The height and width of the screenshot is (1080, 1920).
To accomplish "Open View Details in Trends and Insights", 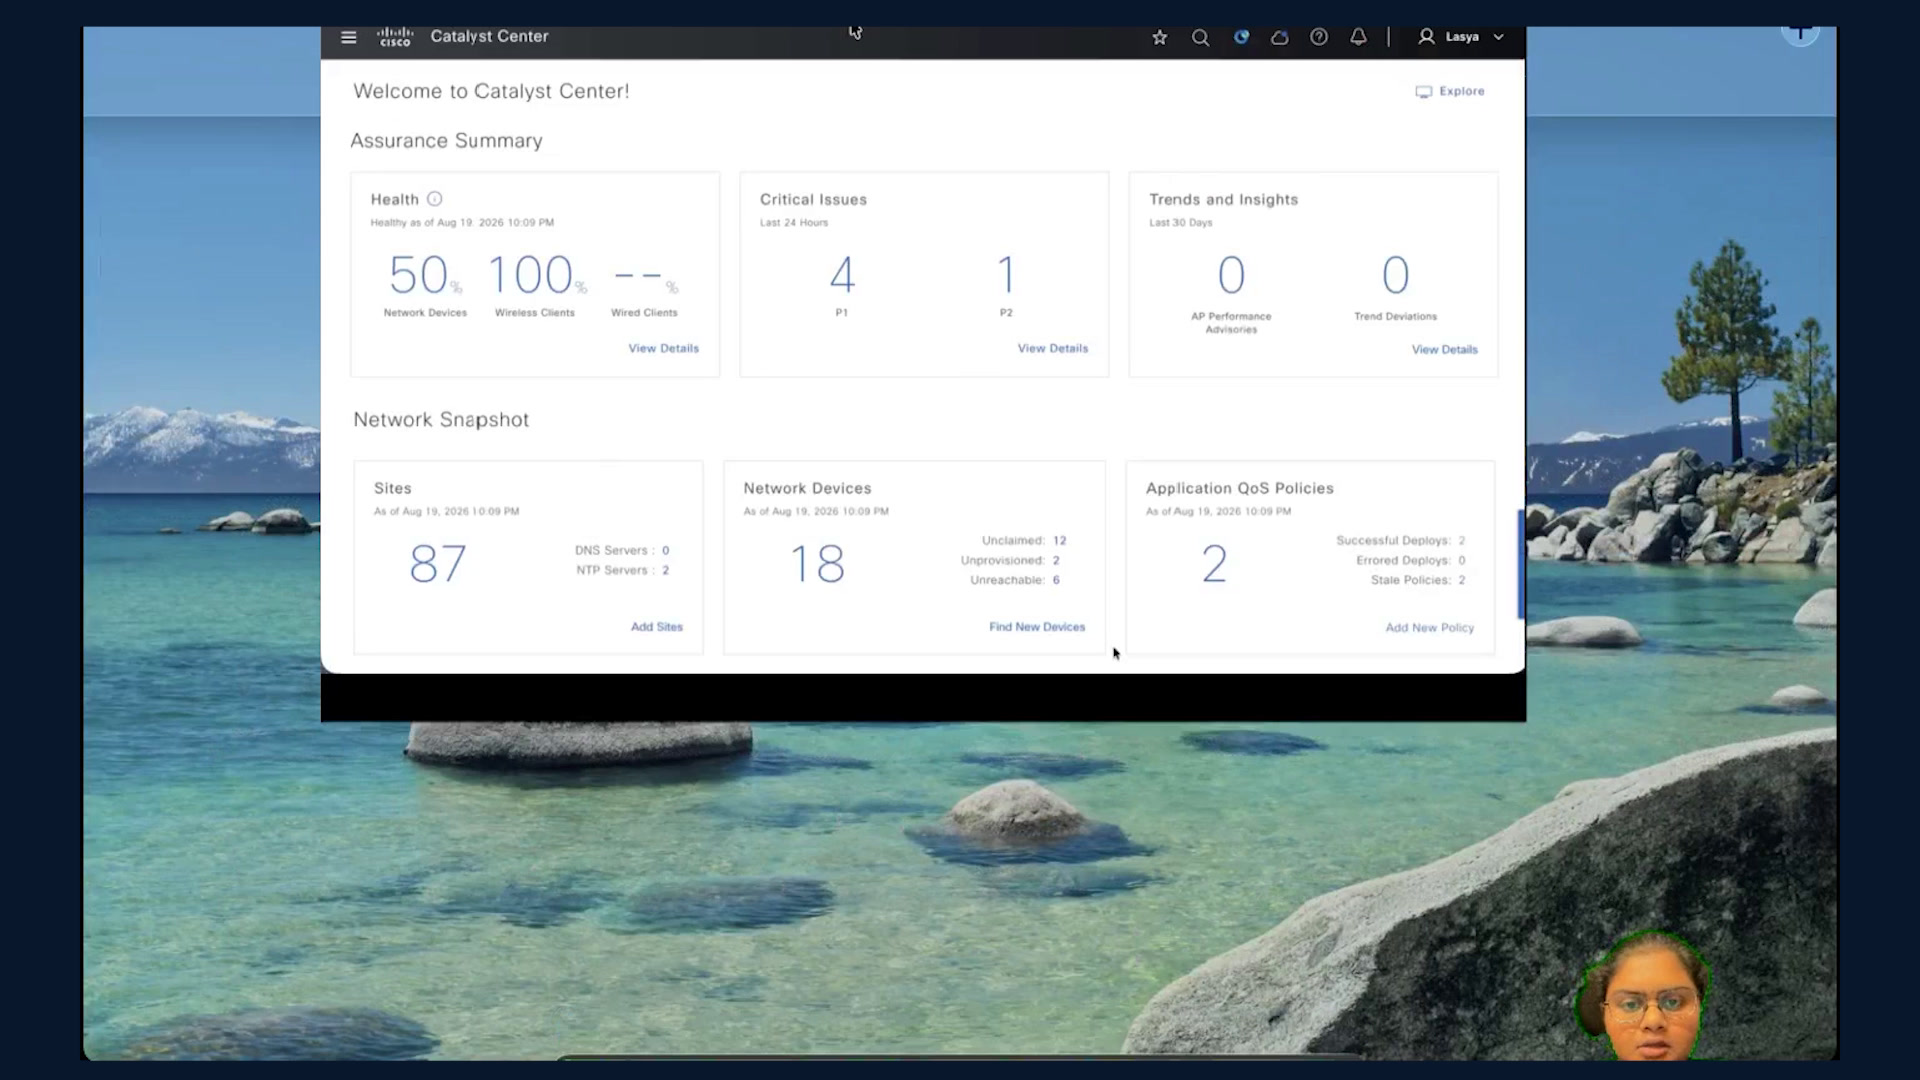I will coord(1444,349).
